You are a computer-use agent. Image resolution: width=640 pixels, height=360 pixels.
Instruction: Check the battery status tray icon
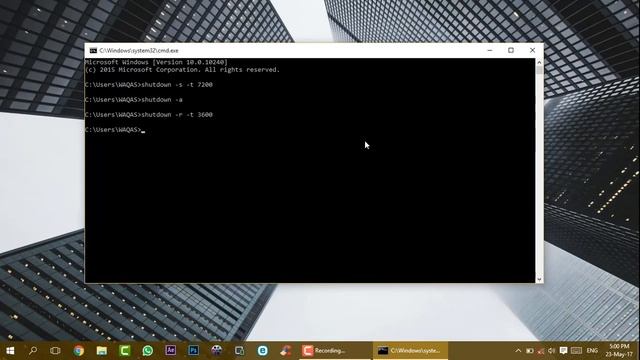point(529,351)
